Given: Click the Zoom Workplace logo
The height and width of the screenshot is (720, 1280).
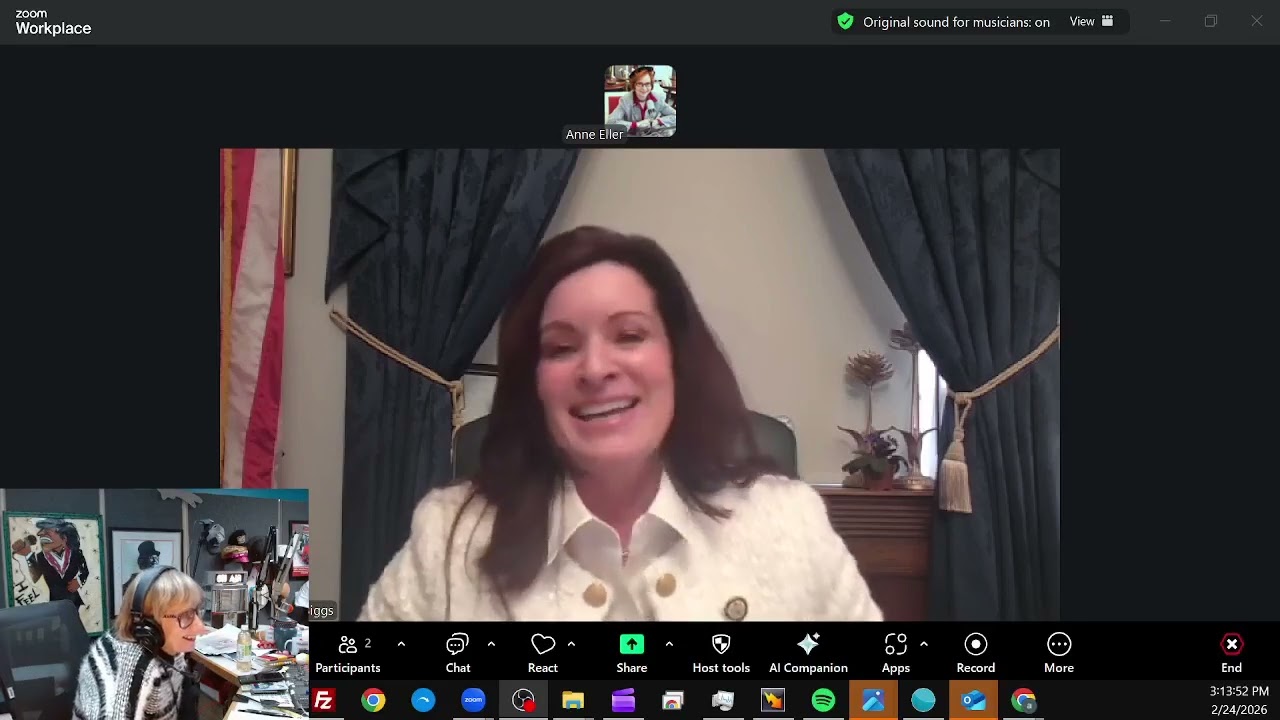Looking at the screenshot, I should click(53, 23).
